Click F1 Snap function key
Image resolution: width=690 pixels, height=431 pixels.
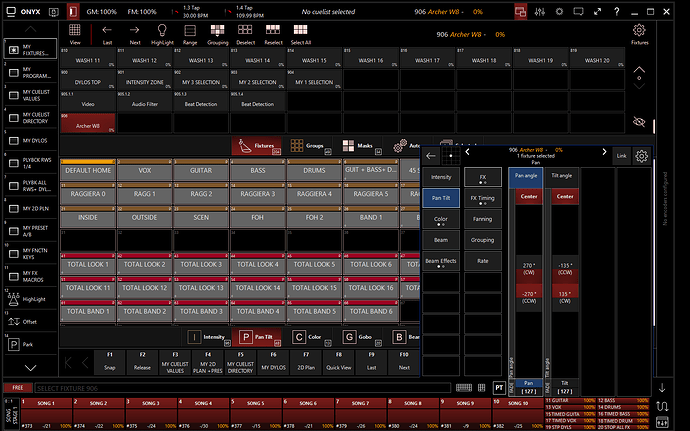pyautogui.click(x=110, y=362)
